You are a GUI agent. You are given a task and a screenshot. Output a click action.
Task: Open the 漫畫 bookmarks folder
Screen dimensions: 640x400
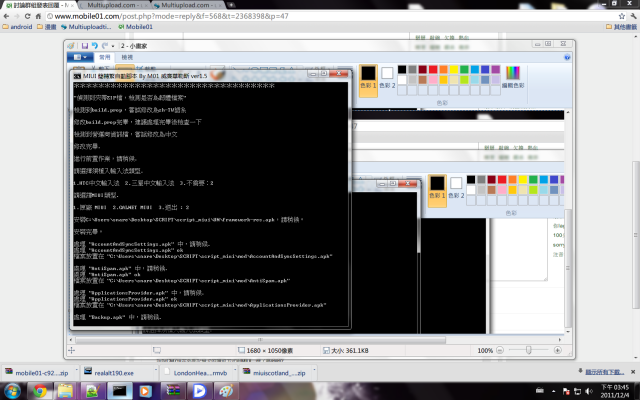pyautogui.click(x=47, y=27)
